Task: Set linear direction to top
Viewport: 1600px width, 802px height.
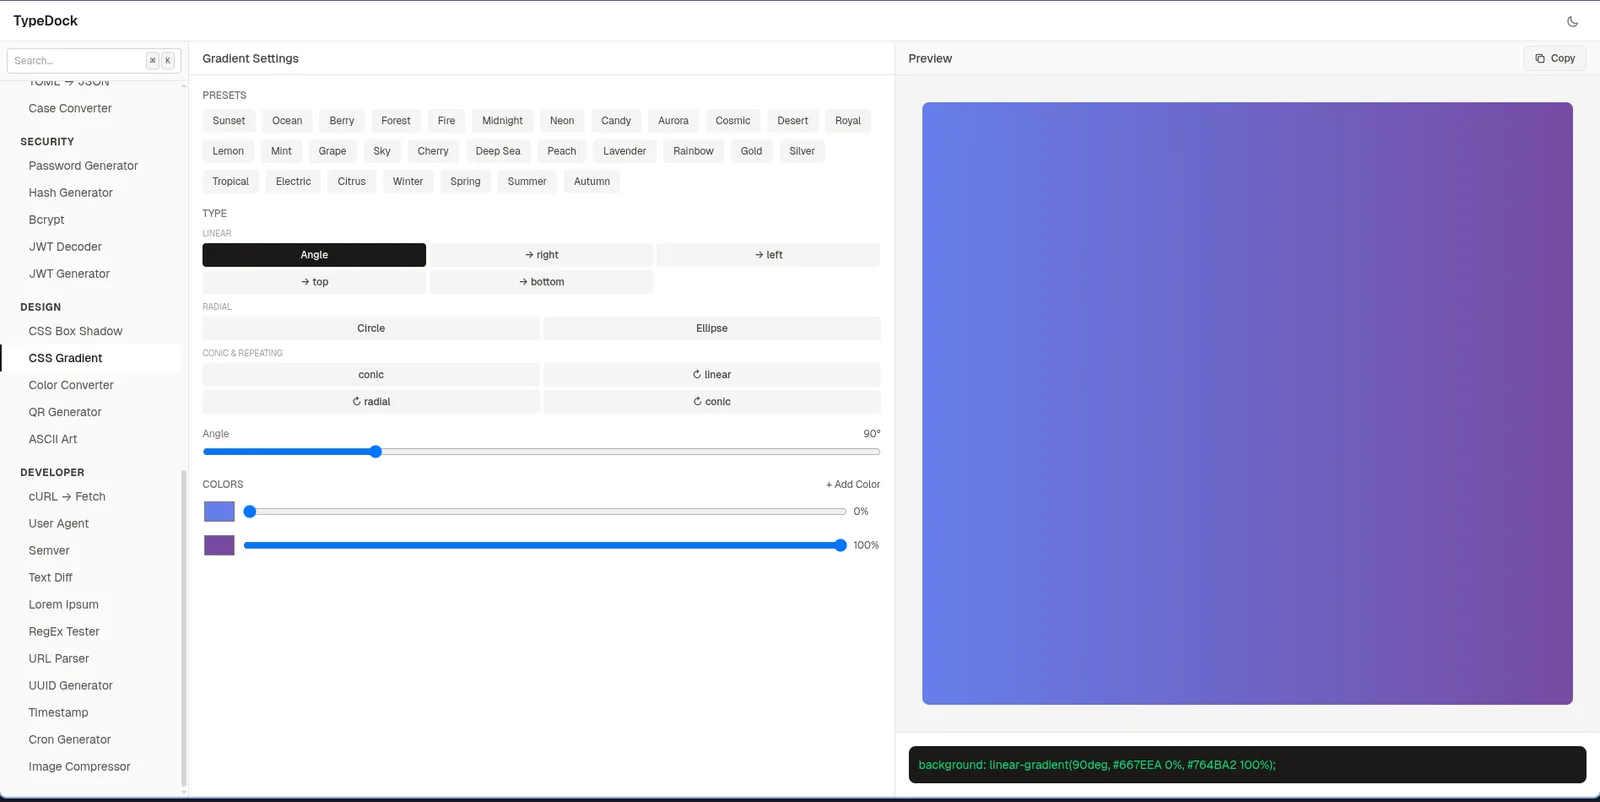Action: click(x=314, y=282)
